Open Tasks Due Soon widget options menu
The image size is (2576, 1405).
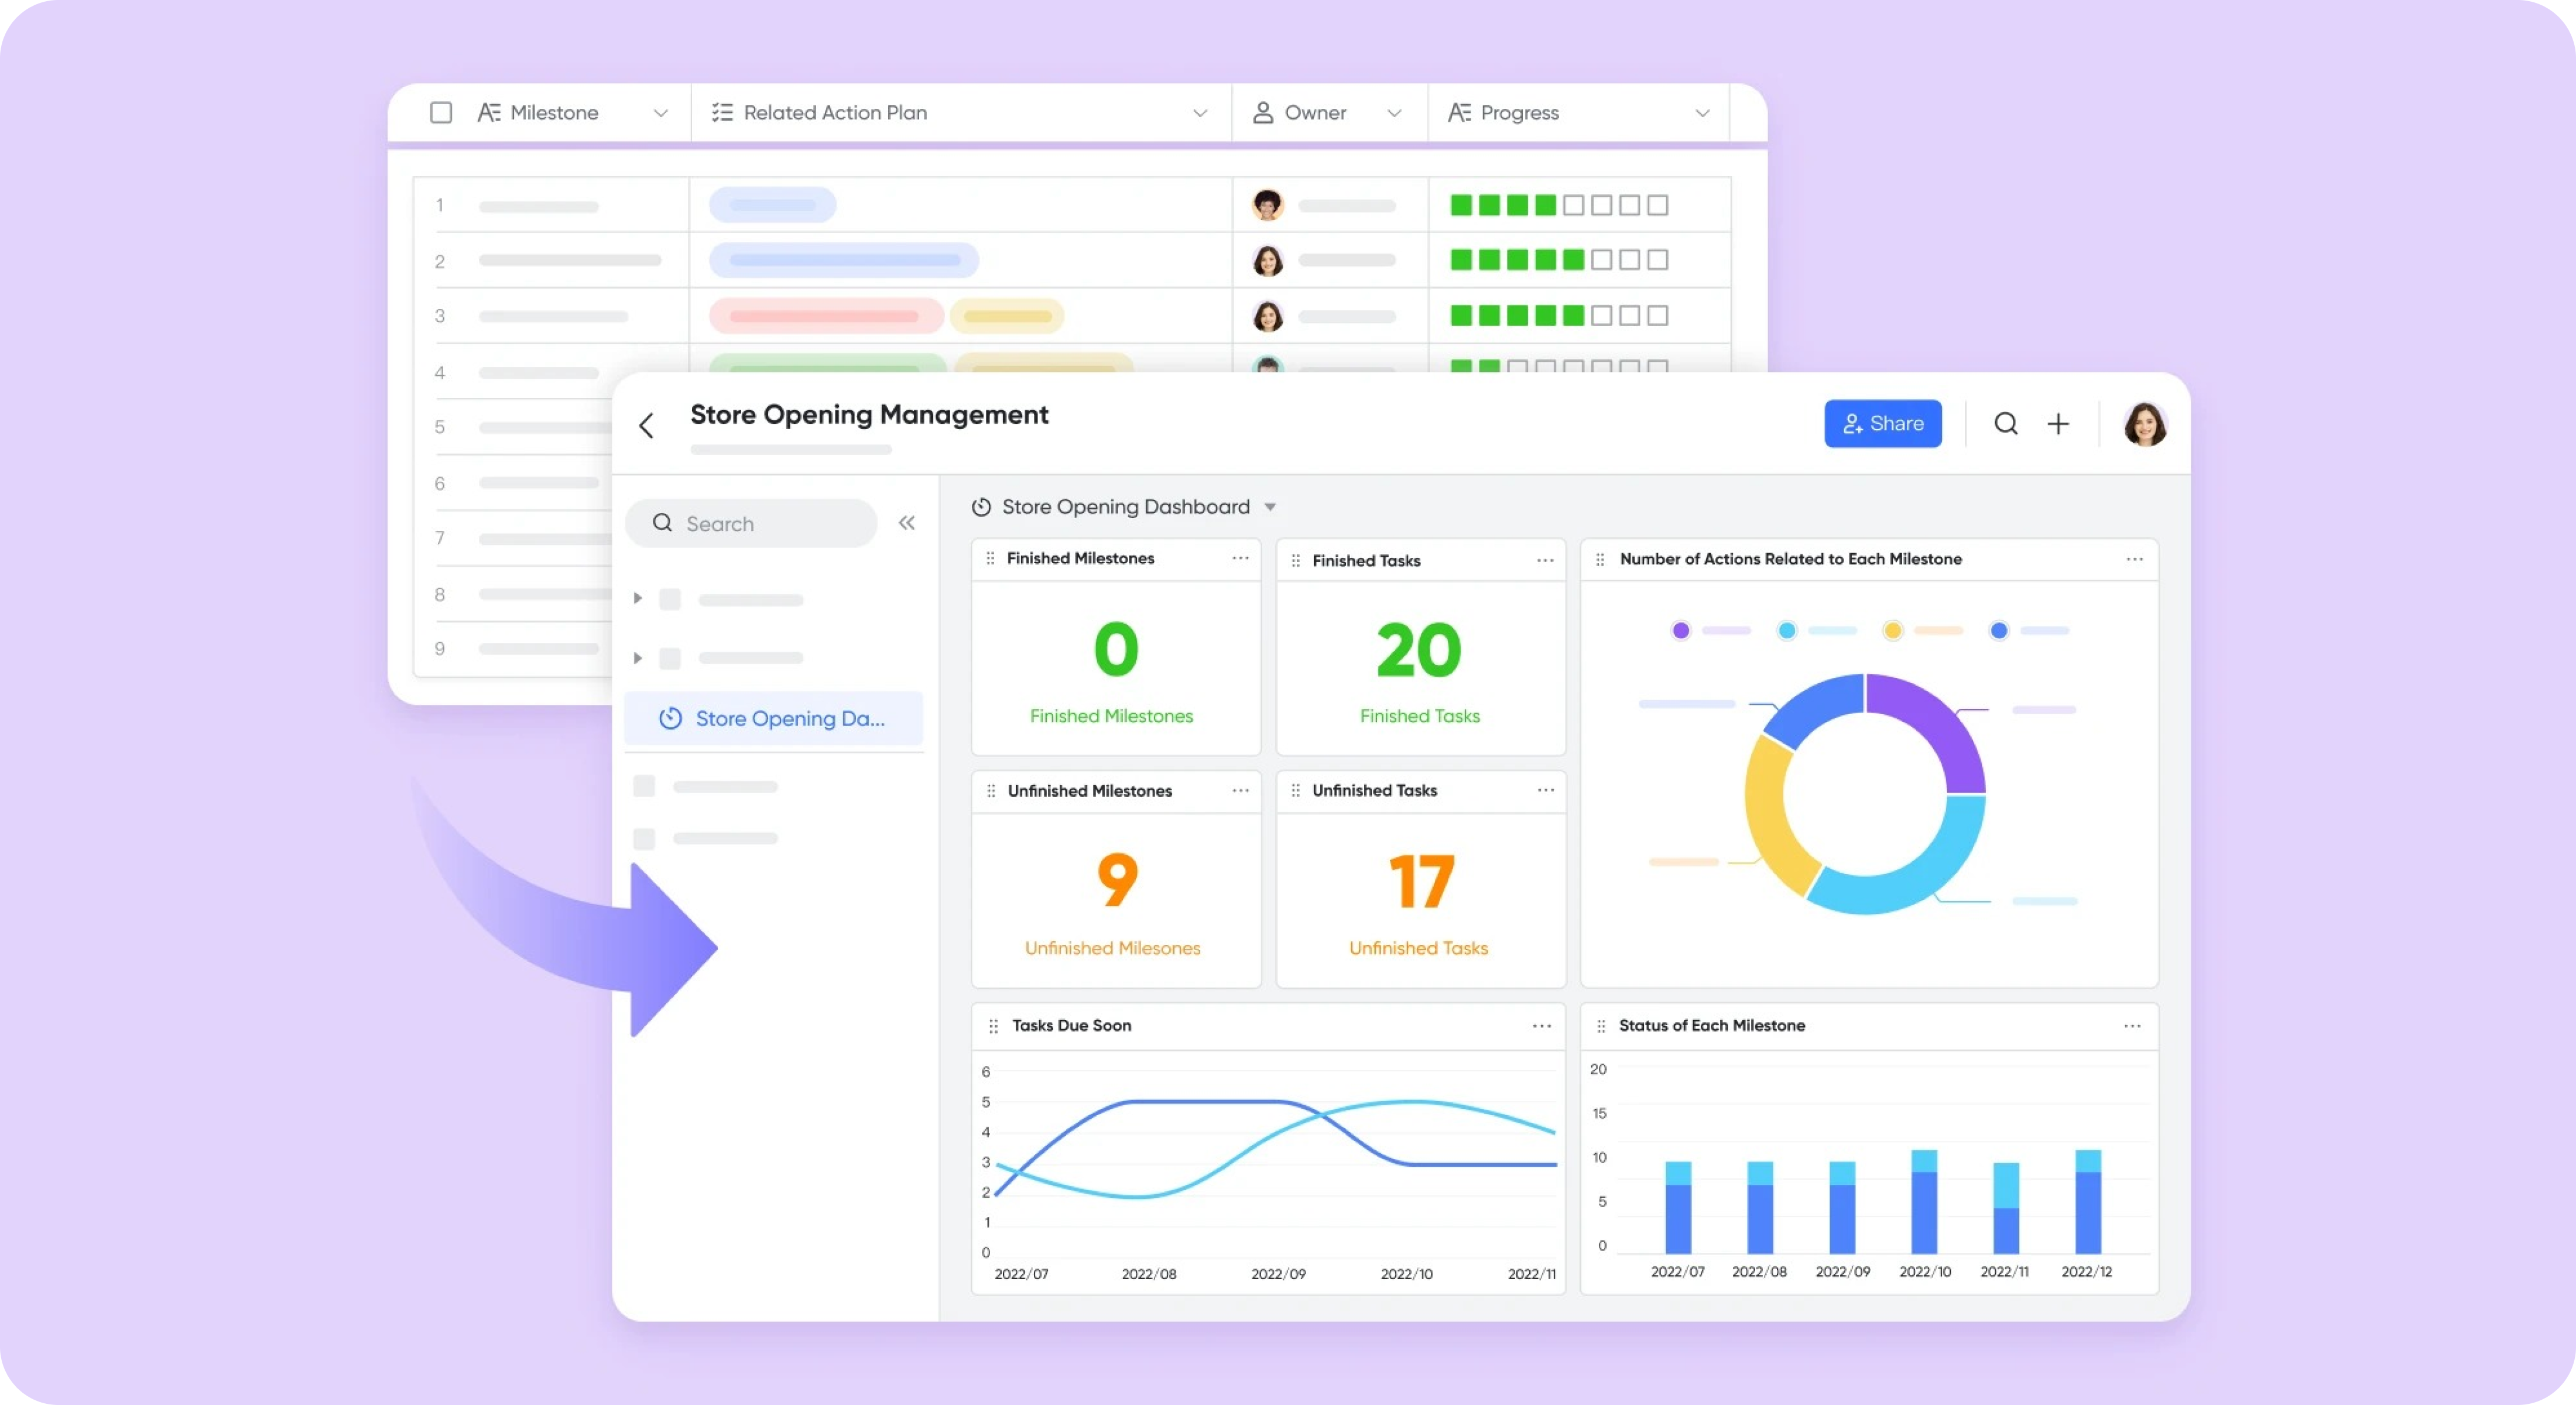[x=1541, y=1026]
